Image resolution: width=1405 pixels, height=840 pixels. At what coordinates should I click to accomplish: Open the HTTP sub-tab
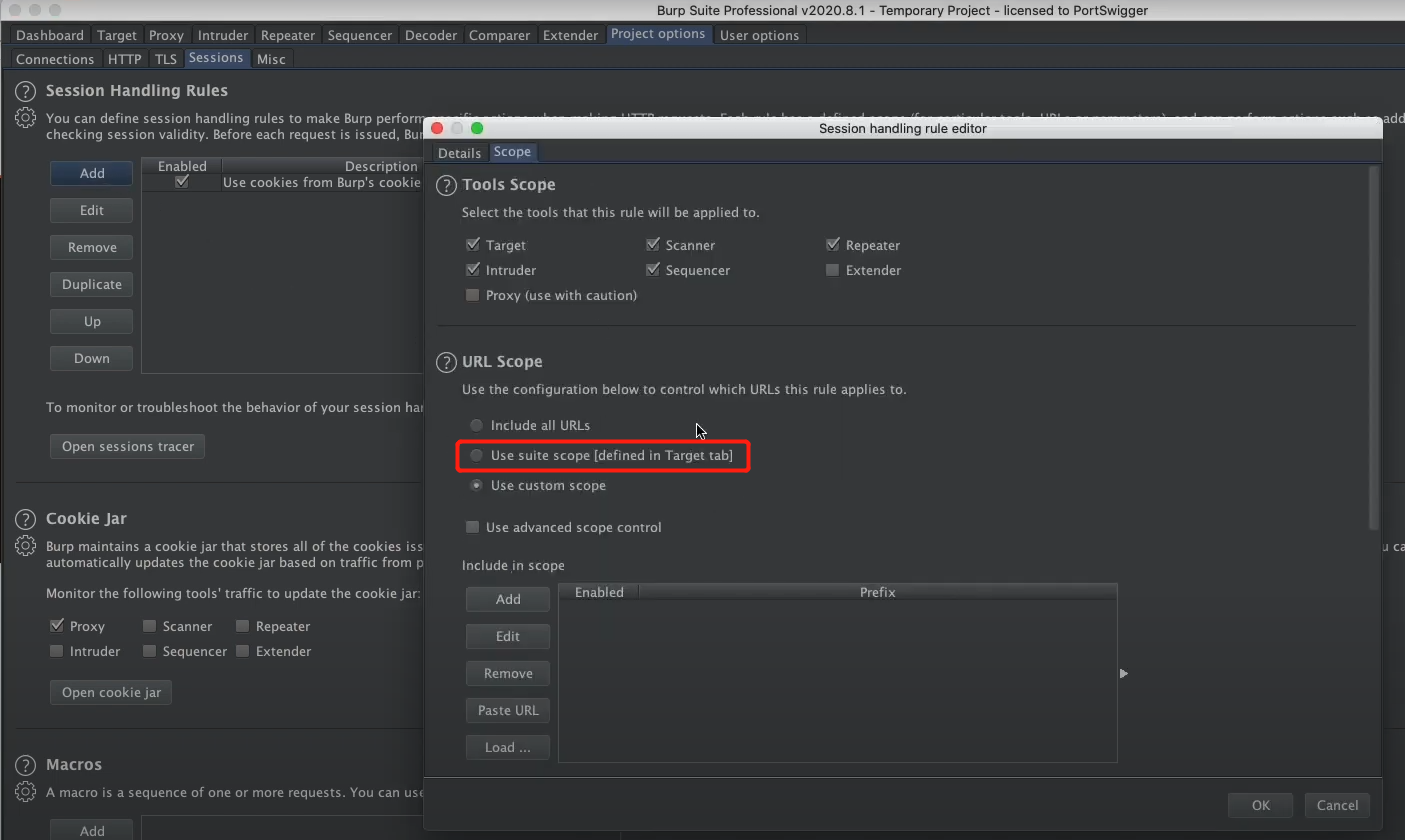125,59
